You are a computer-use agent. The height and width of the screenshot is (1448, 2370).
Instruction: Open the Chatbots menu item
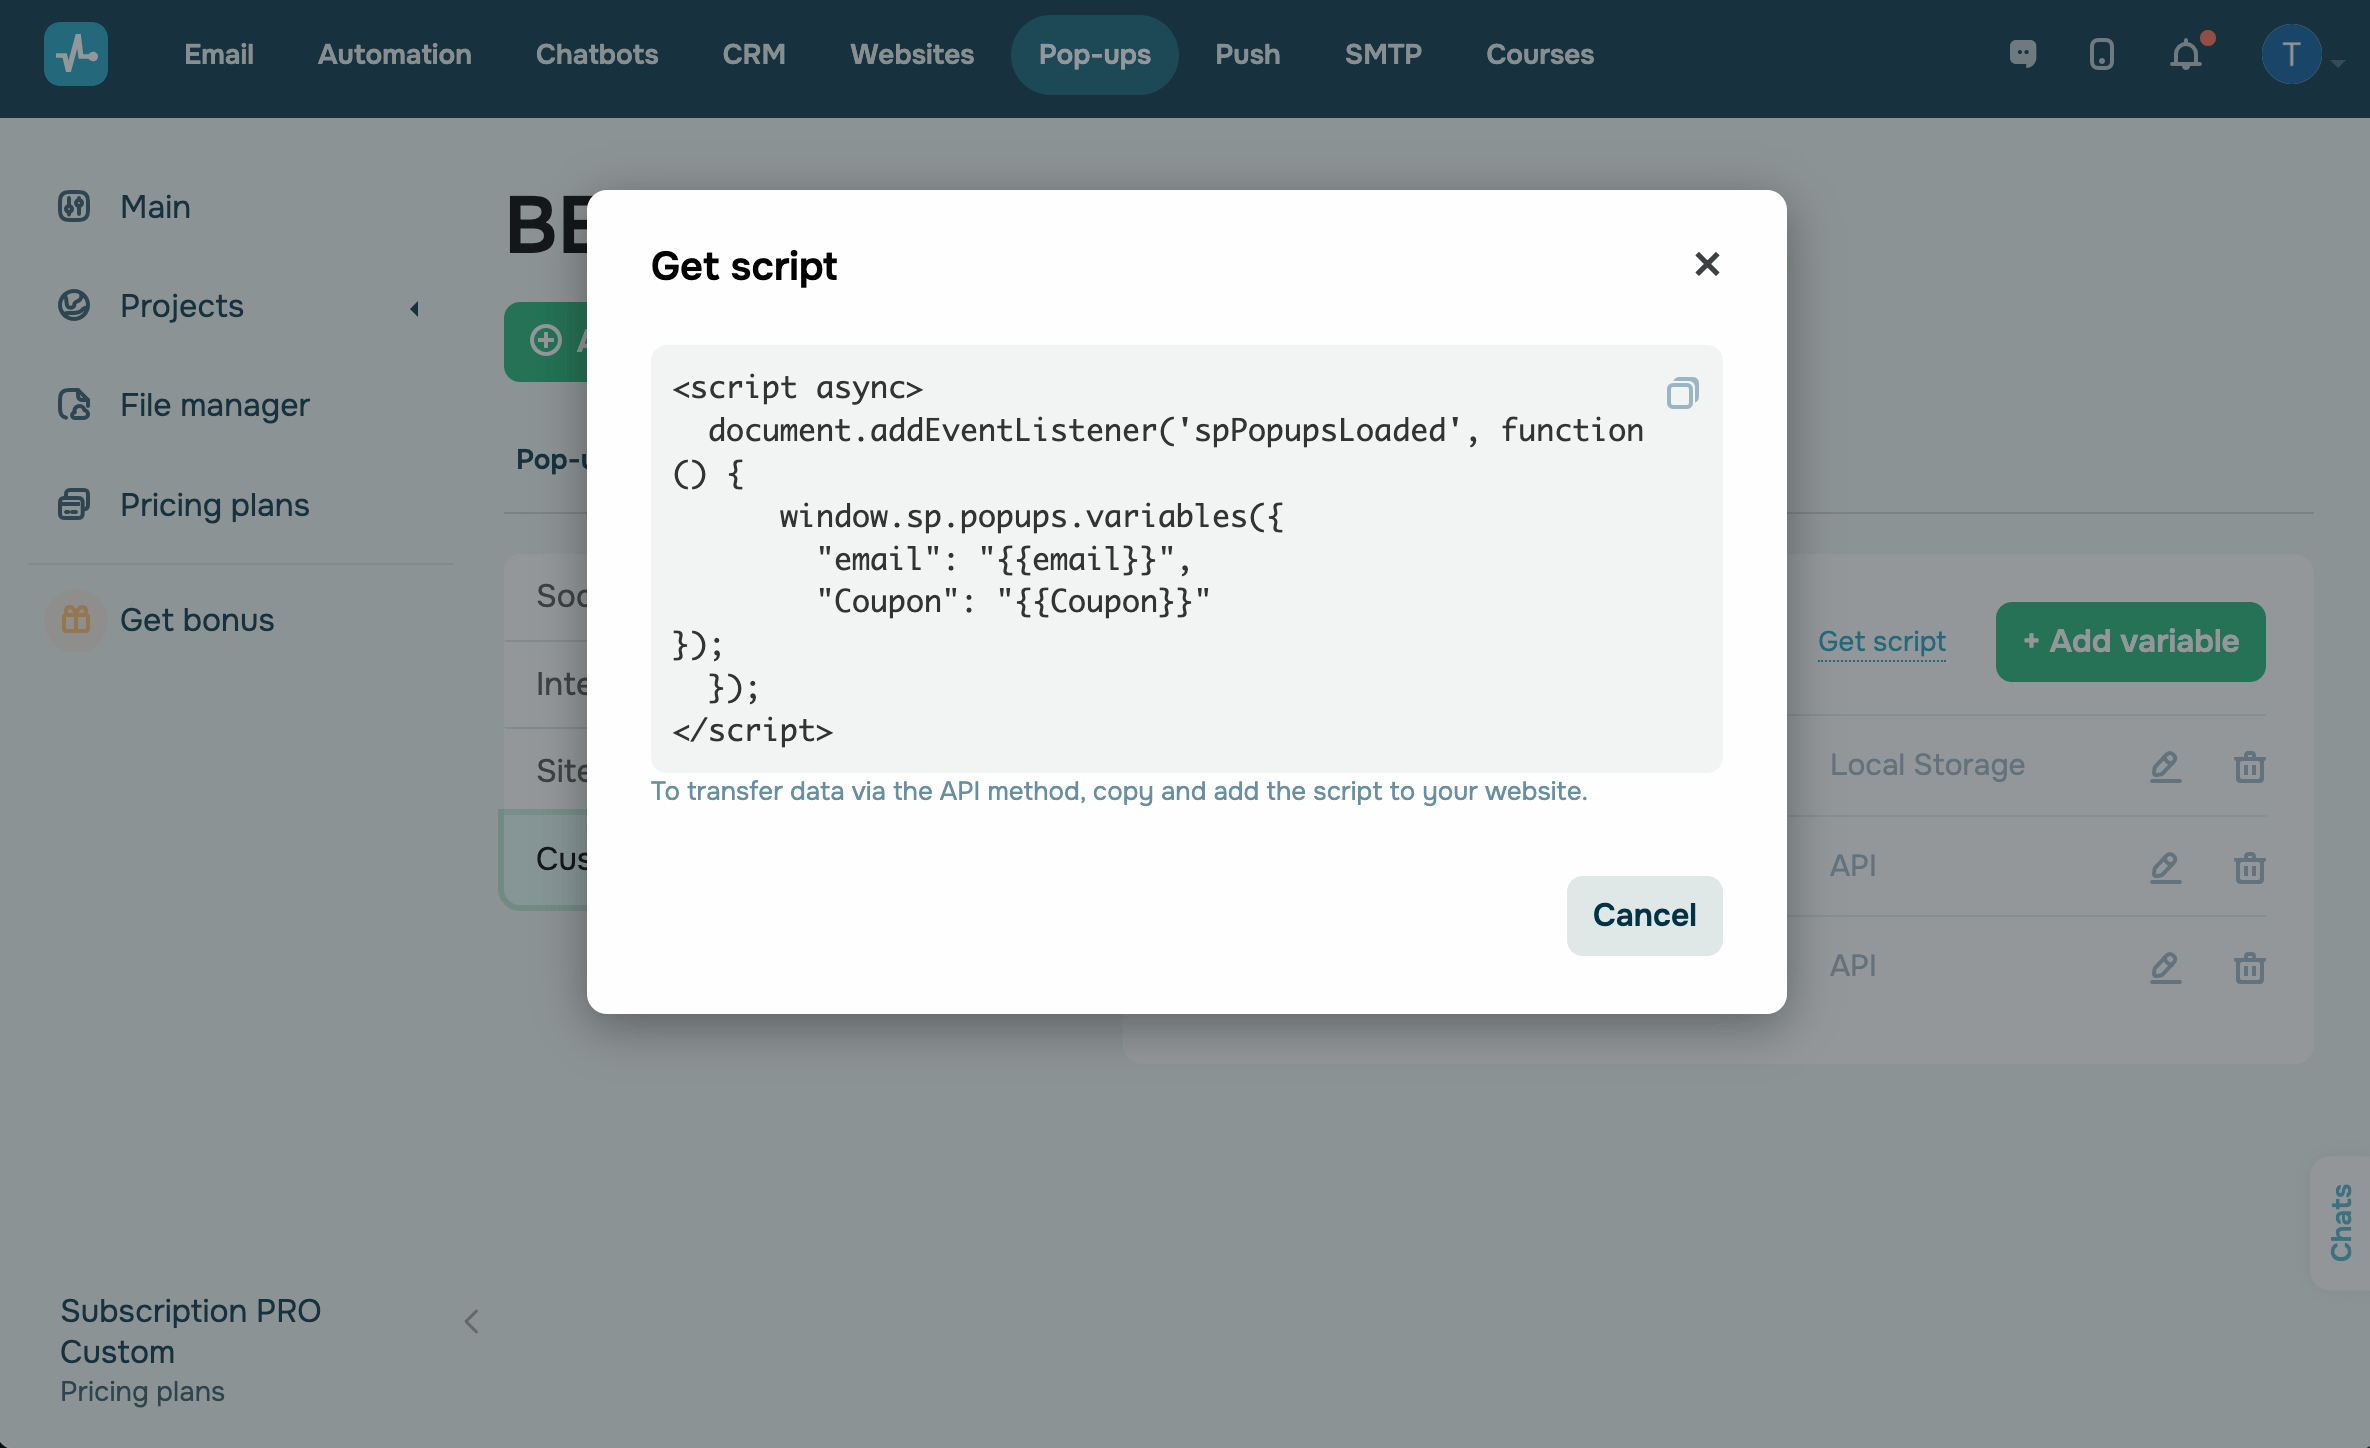coord(596,54)
